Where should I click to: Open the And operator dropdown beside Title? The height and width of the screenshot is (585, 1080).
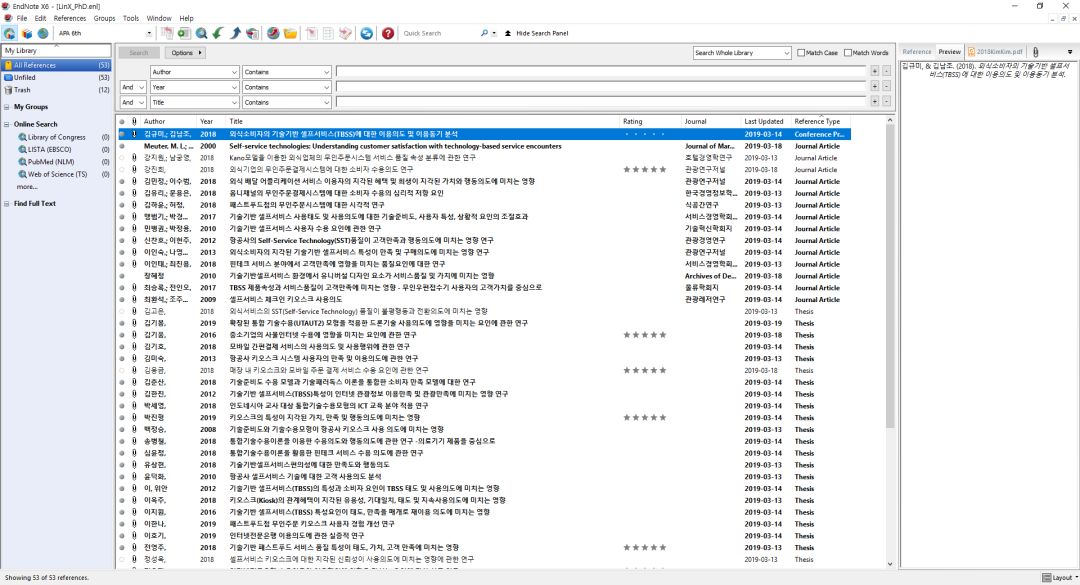(133, 102)
